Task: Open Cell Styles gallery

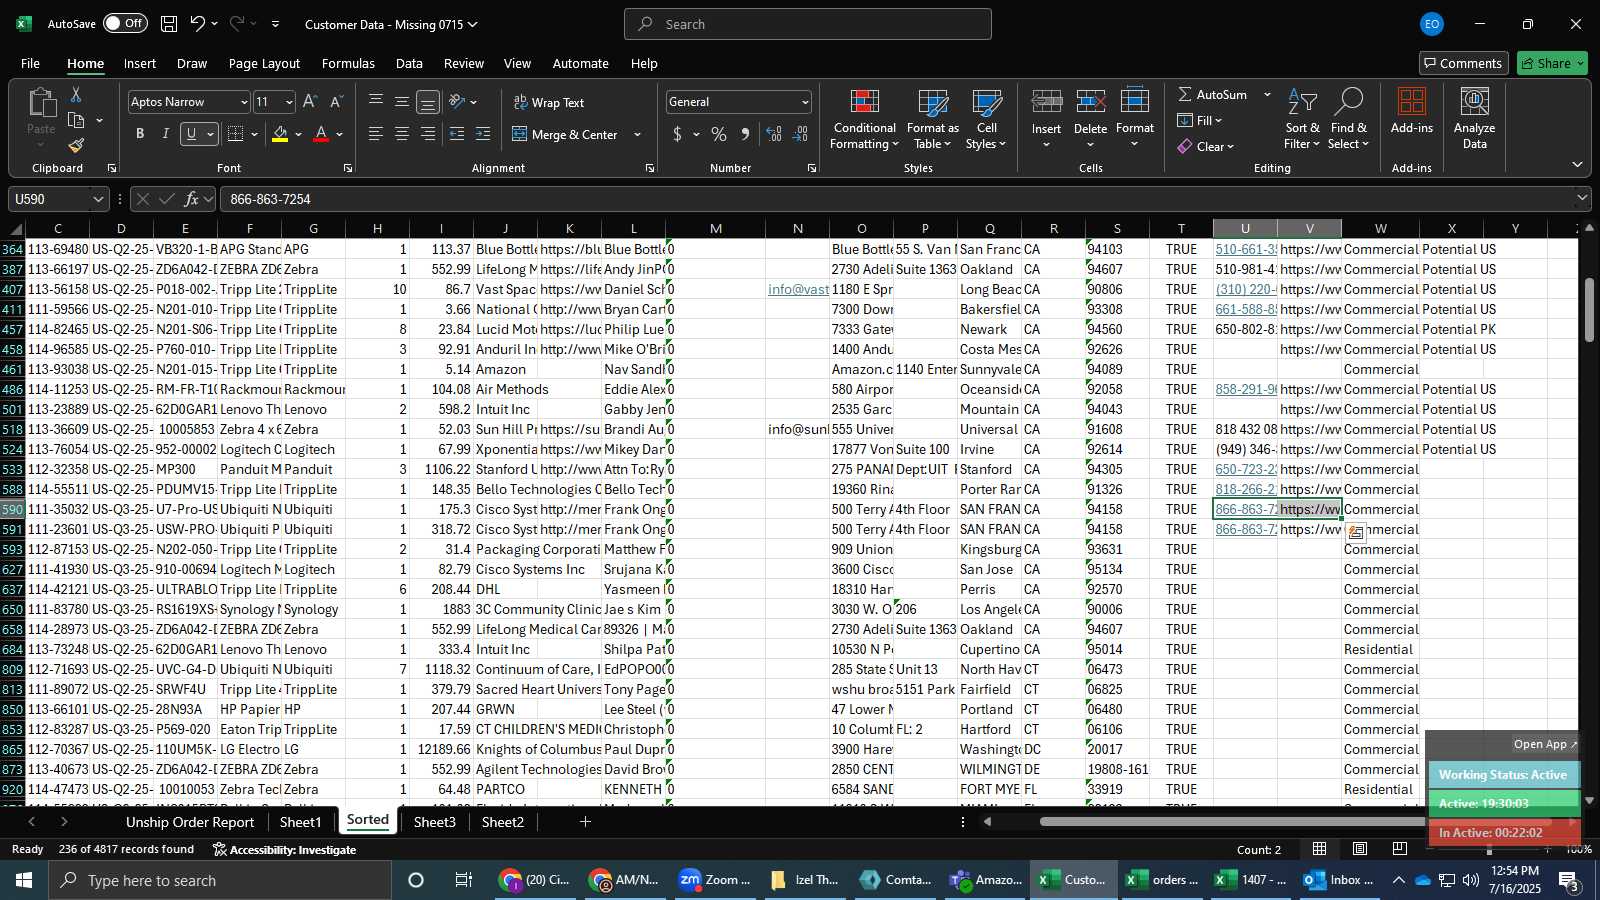Action: 986,120
